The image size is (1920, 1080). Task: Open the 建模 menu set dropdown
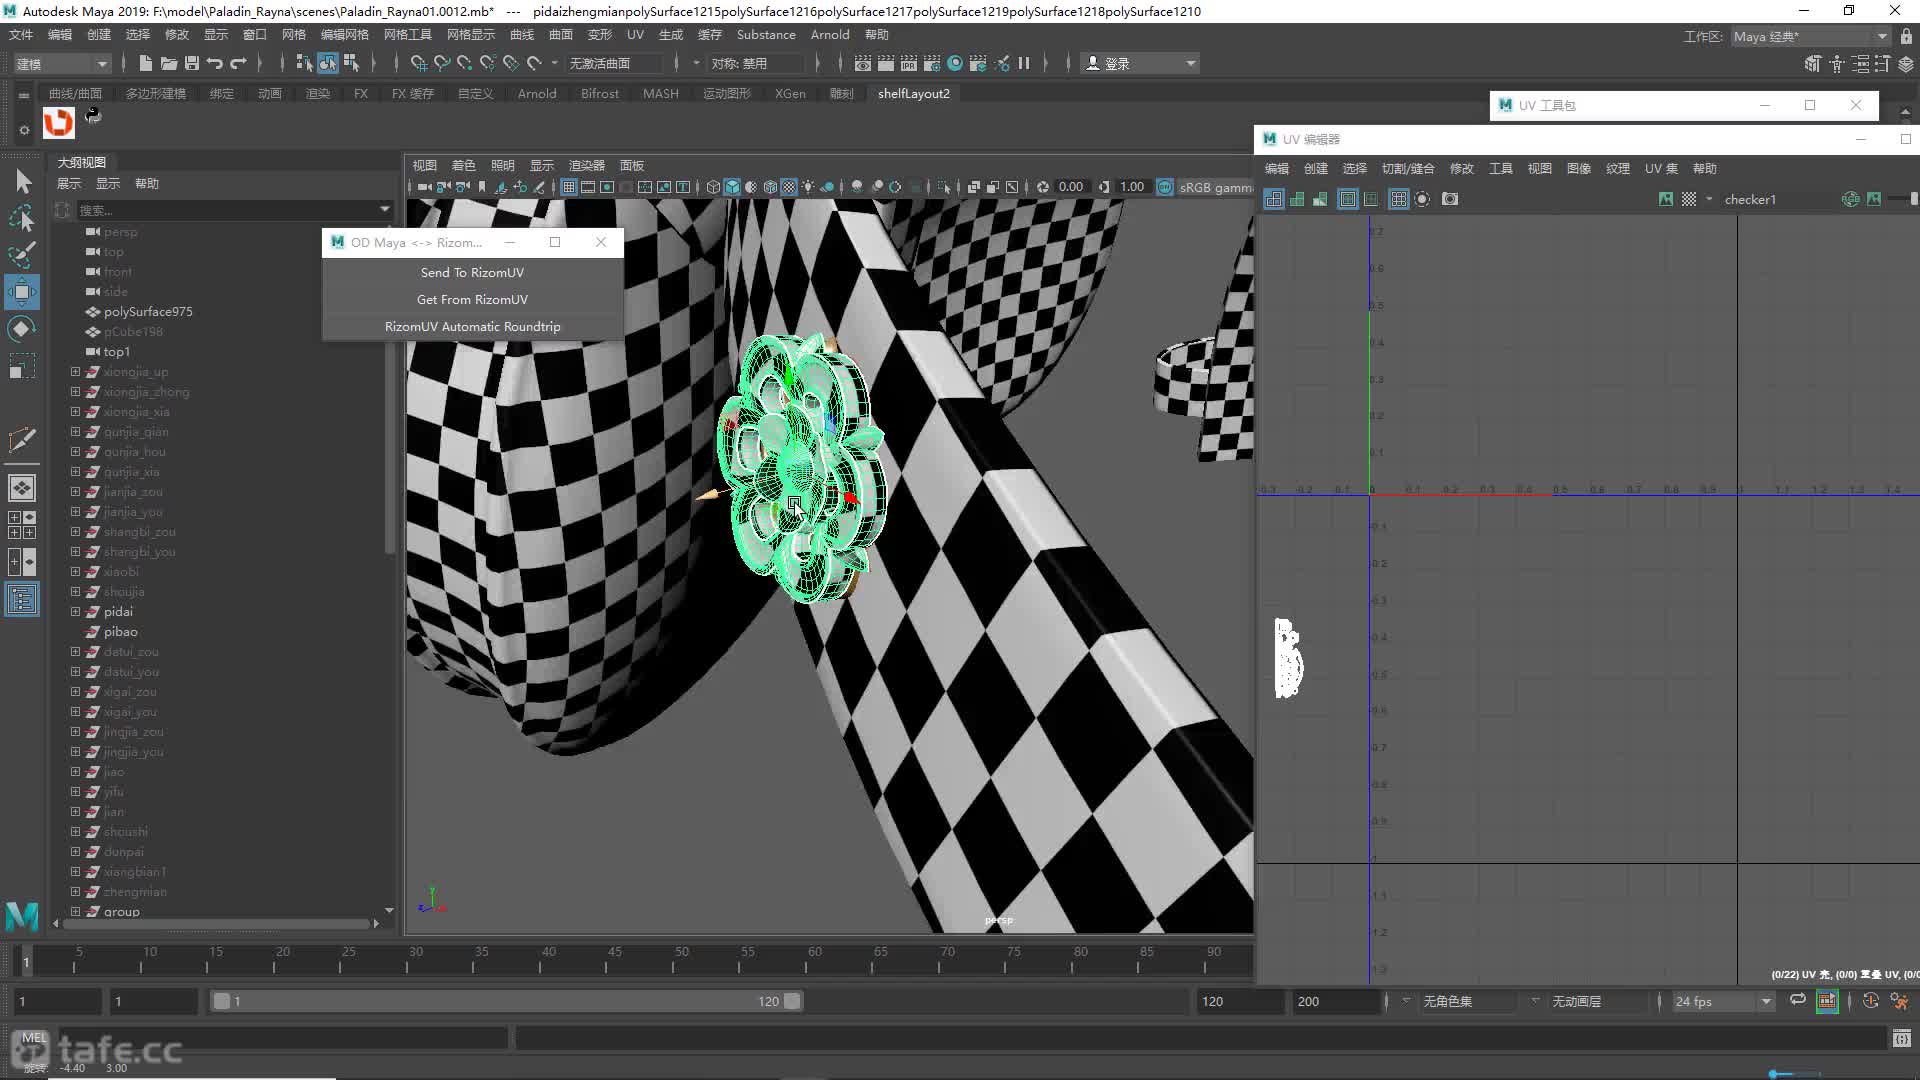[x=61, y=63]
